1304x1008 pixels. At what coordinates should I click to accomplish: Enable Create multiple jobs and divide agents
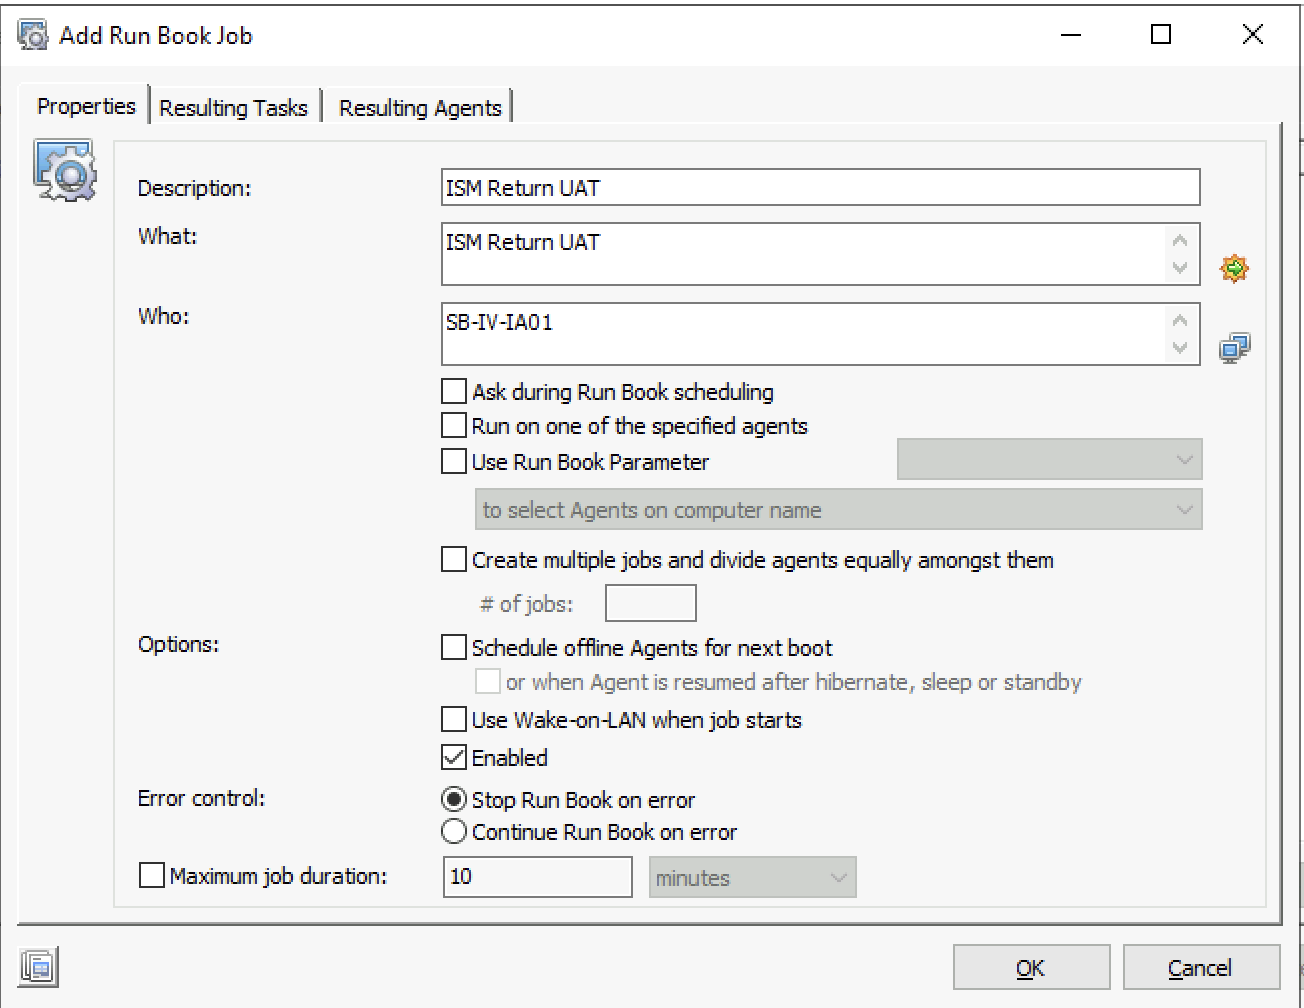point(454,559)
